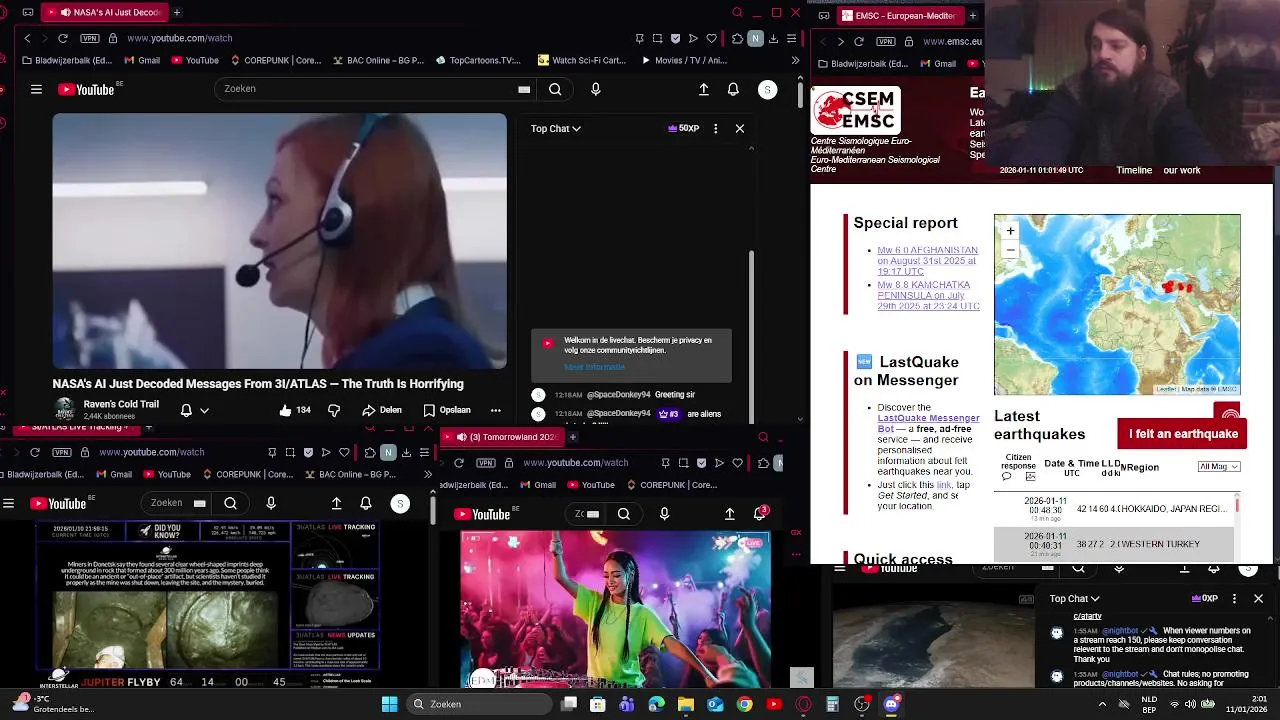The image size is (1280, 720).
Task: Open Gmail bookmark in top YouTube window
Action: tap(141, 60)
